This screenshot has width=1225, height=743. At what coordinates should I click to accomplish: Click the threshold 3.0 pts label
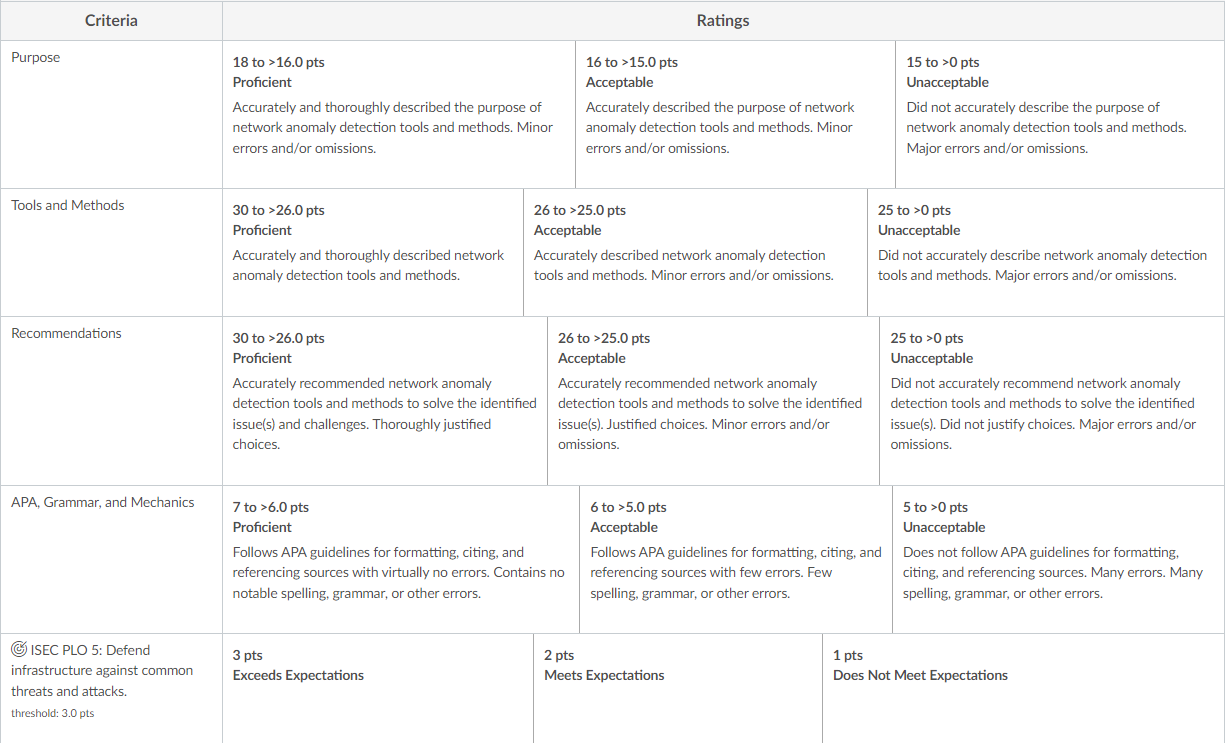tap(52, 713)
